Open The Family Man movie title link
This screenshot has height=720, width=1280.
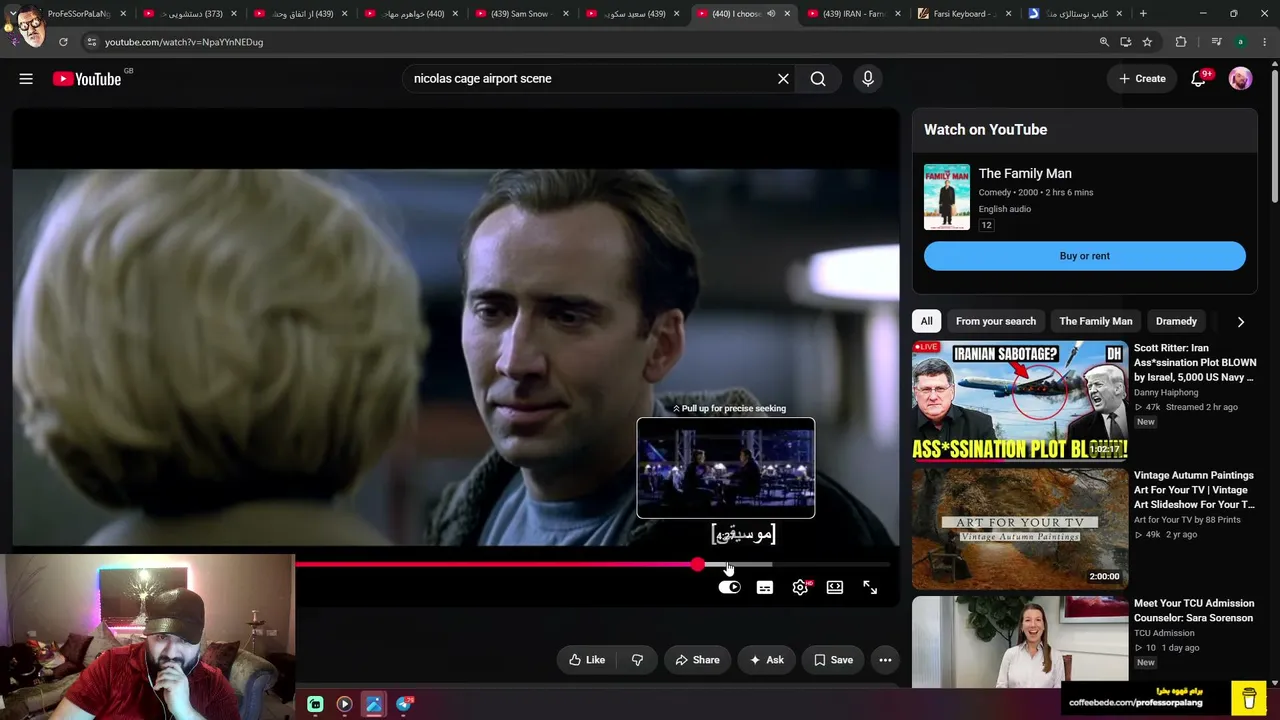pos(1025,174)
